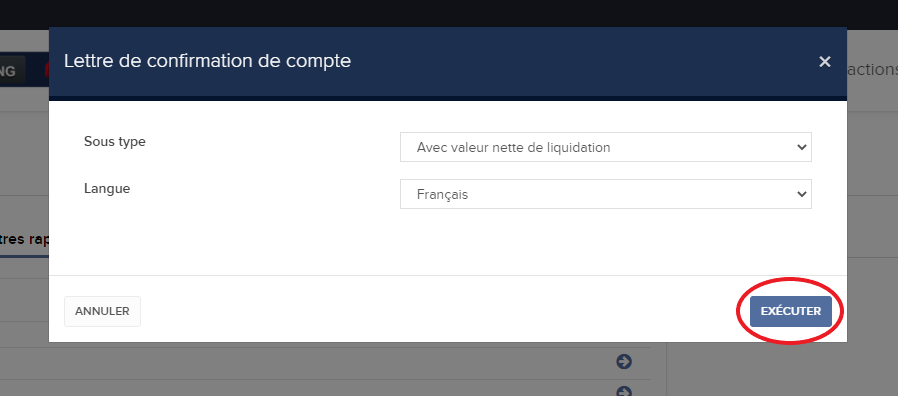Image resolution: width=898 pixels, height=396 pixels.
Task: Click the 'actions' text behind the dialog
Action: pyautogui.click(x=872, y=69)
